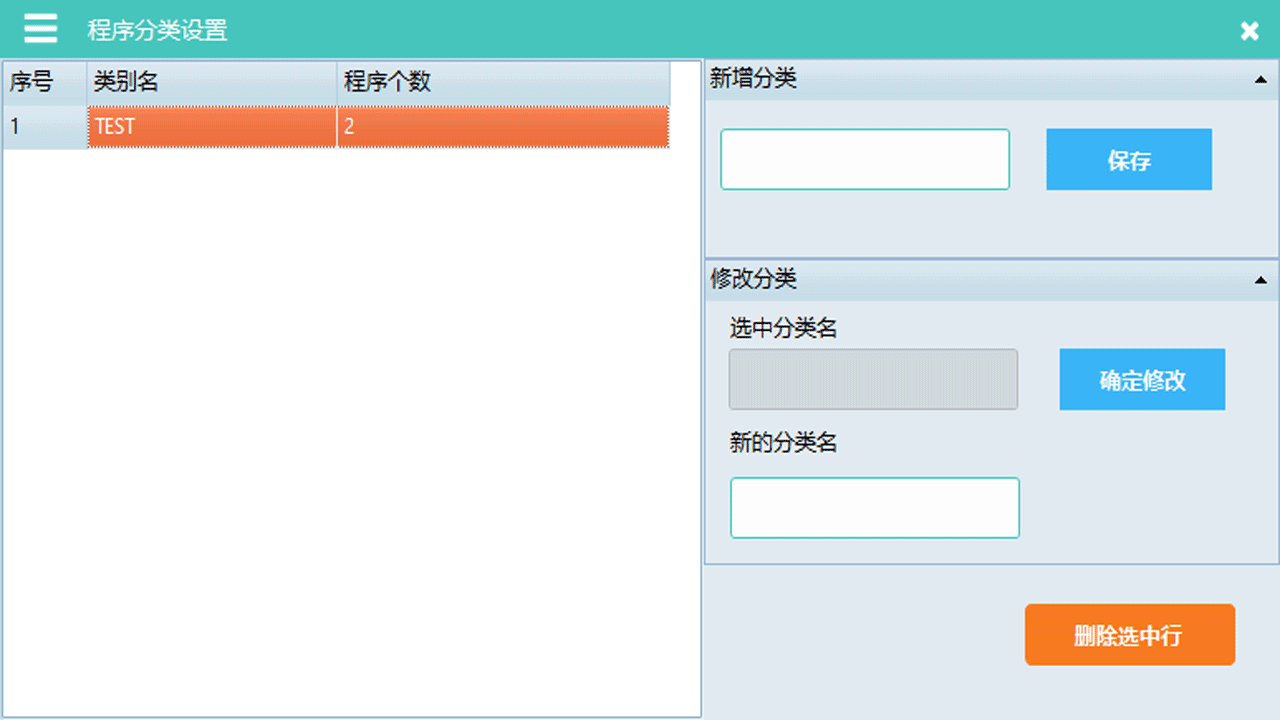The height and width of the screenshot is (720, 1280).
Task: Collapse the 新增分类 panel arrow
Action: [1262, 78]
